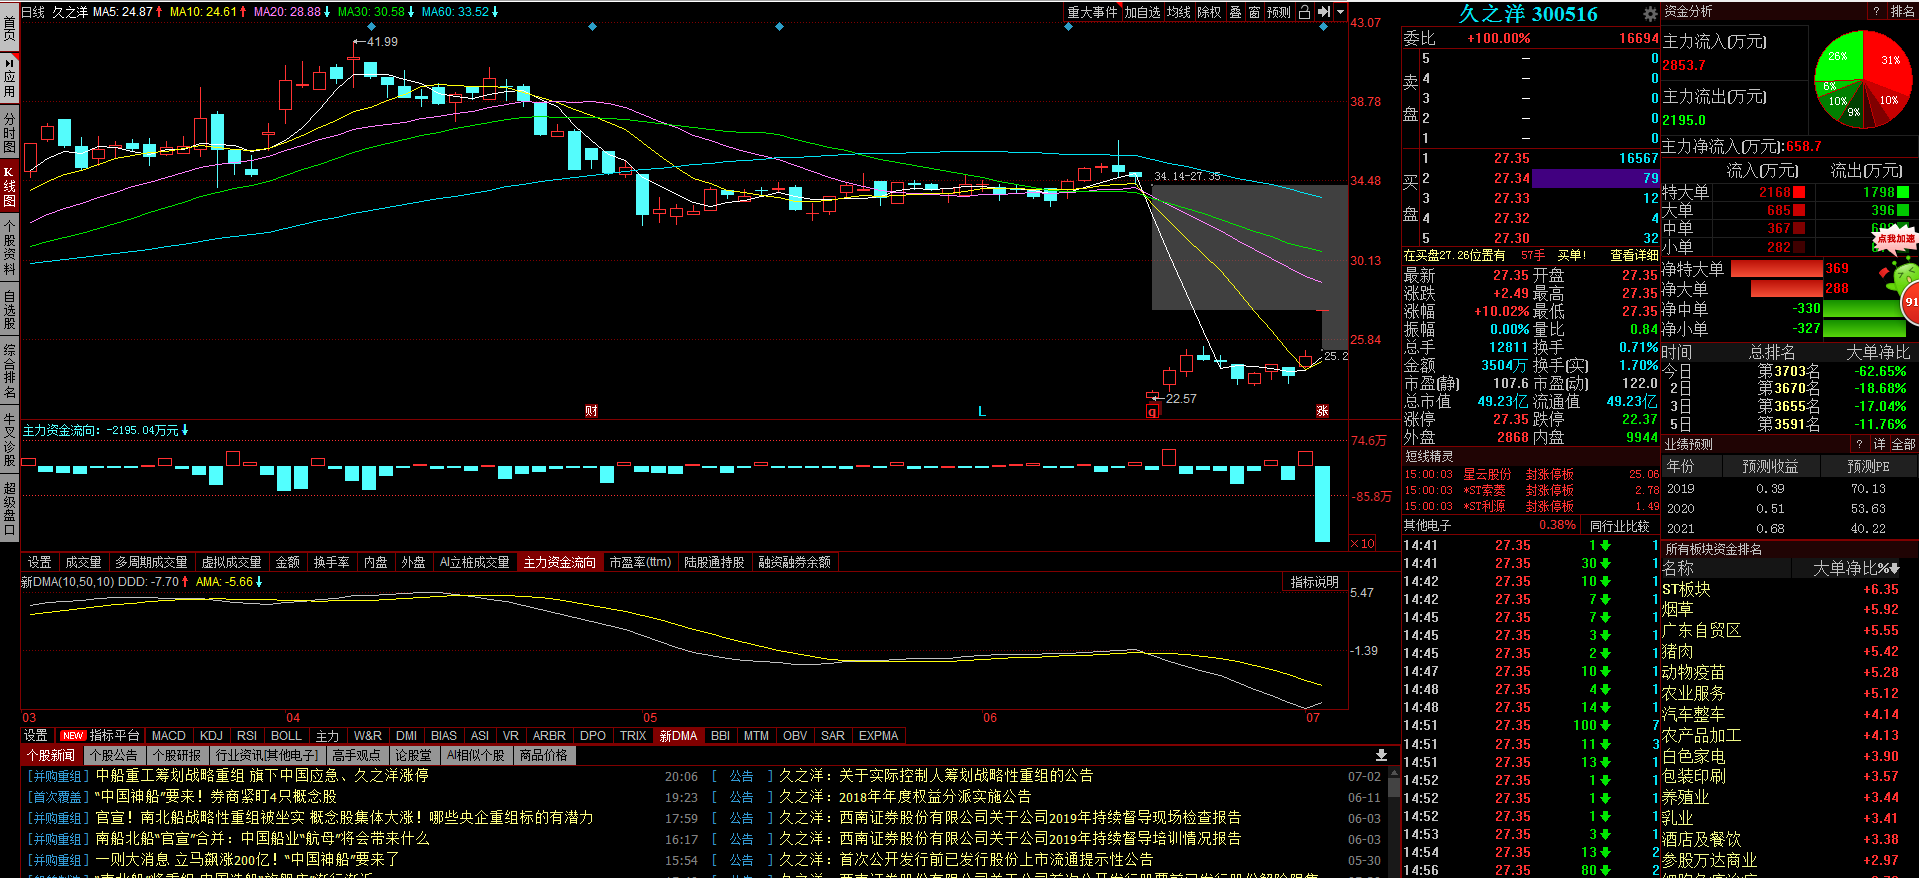Switch sub-chart to 成交量
This screenshot has width=1919, height=878.
tap(83, 562)
